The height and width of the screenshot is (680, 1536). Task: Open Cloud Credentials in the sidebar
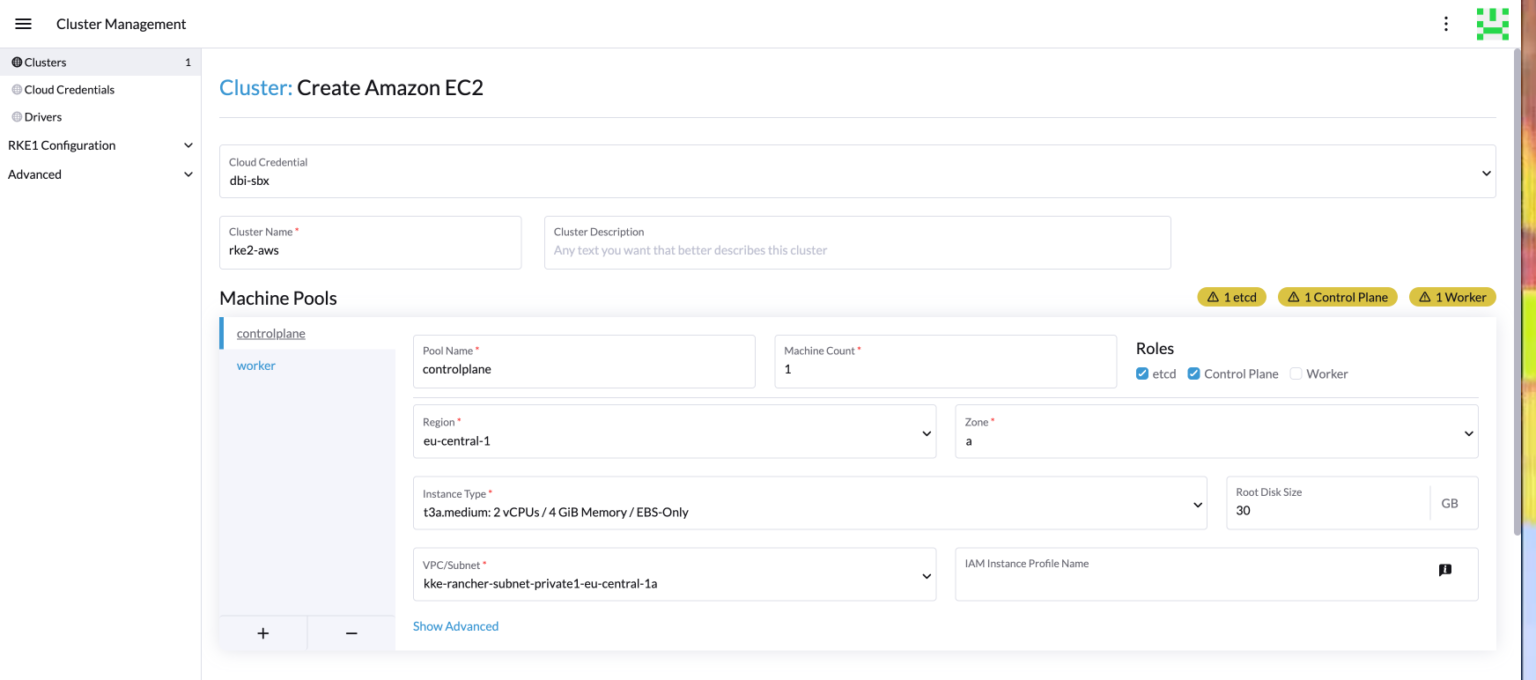click(x=69, y=90)
